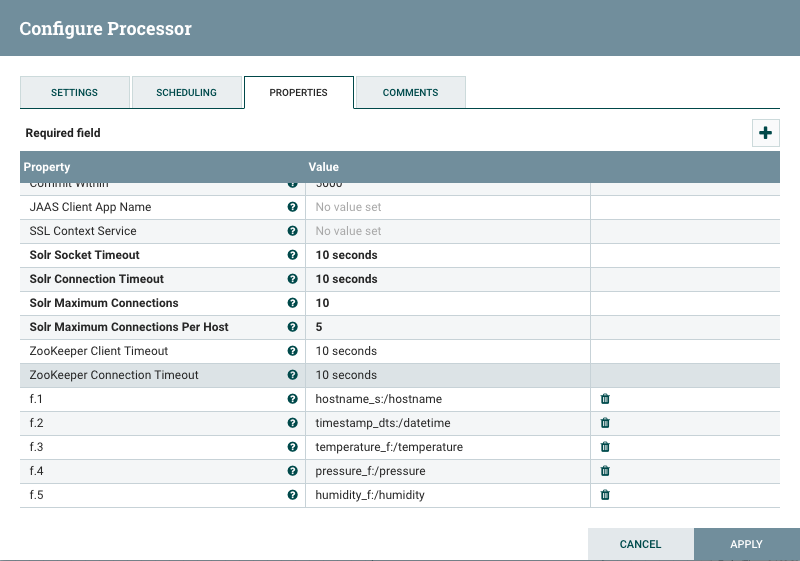Screen dimensions: 800x561
Task: Edit JAAS Client App Name empty value
Action: pos(448,207)
